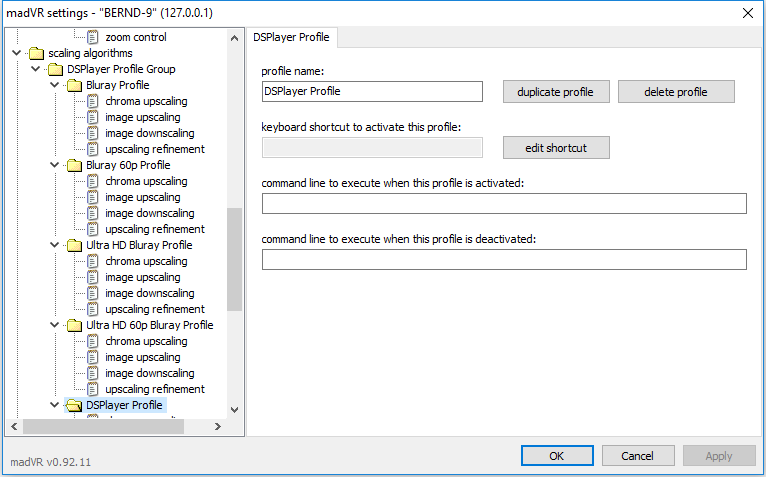
Task: Click image upscaling page icon under Bluray Profile
Action: click(x=92, y=117)
